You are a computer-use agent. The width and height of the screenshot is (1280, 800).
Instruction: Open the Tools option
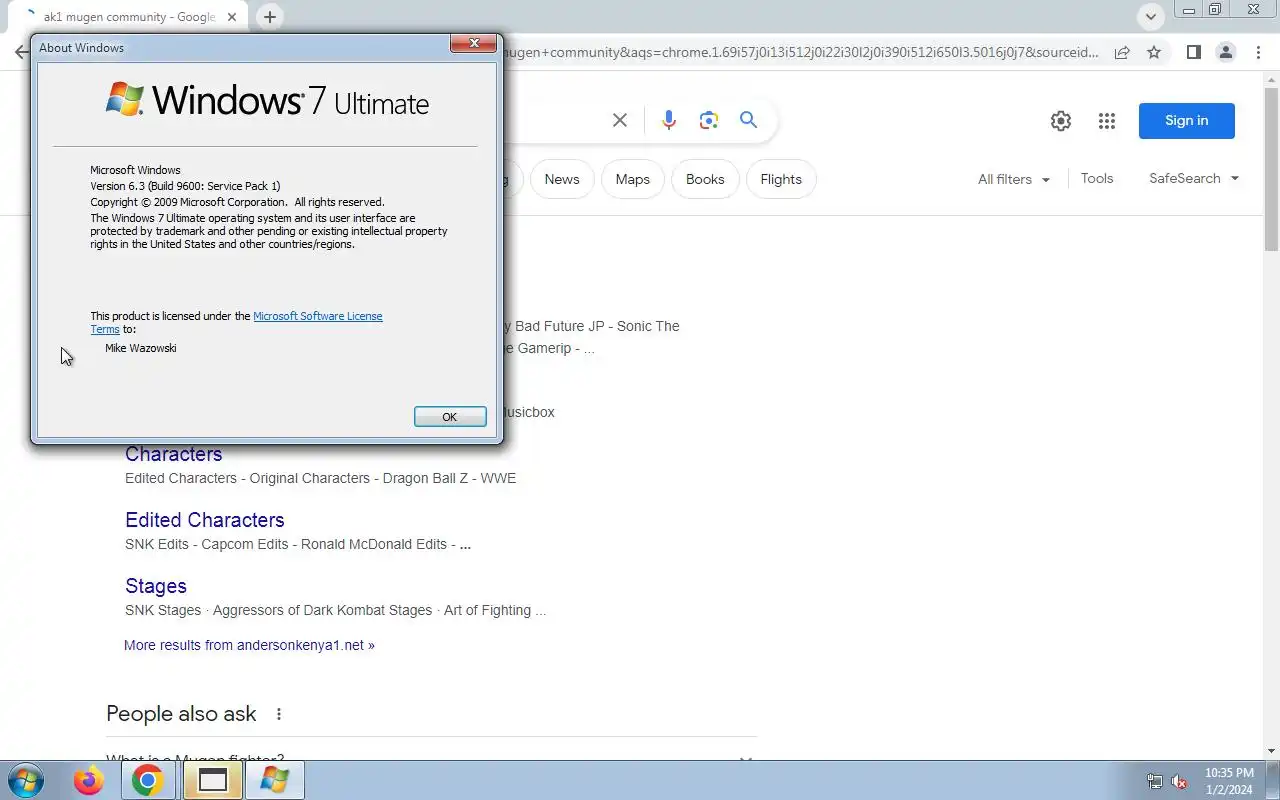[x=1097, y=178]
